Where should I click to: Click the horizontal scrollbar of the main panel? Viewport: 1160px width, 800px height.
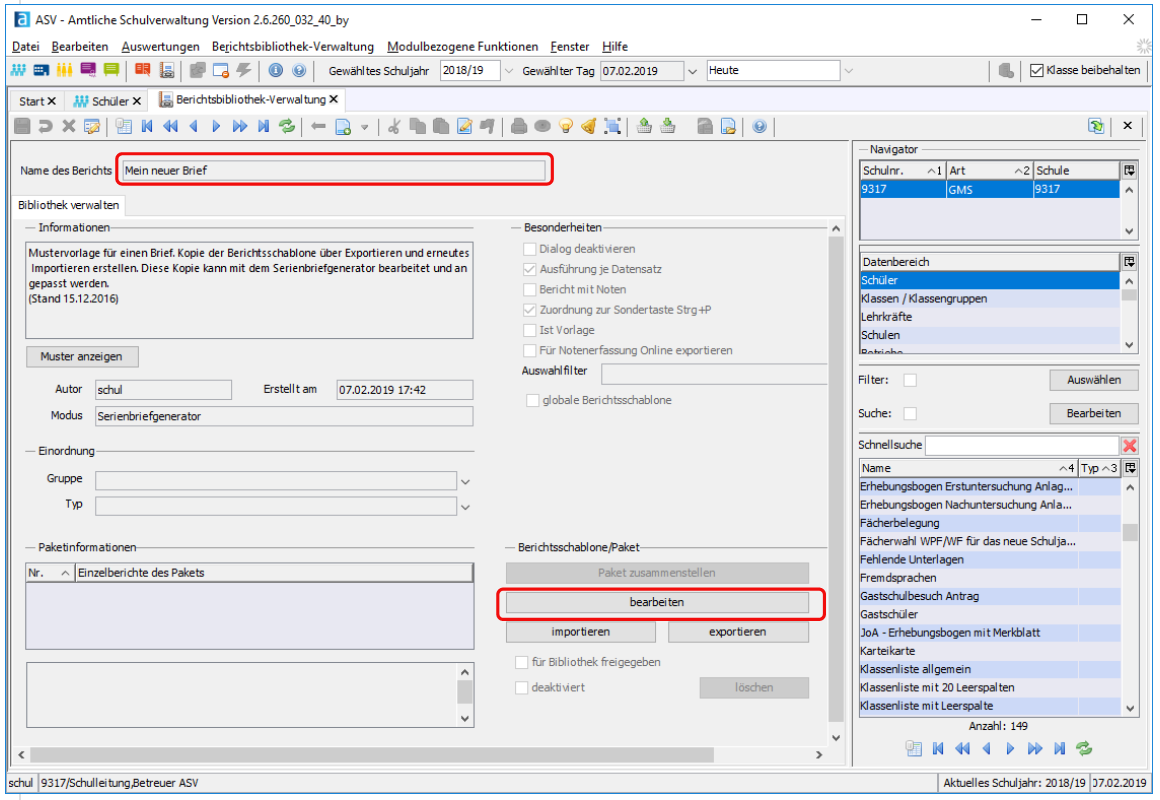point(371,755)
